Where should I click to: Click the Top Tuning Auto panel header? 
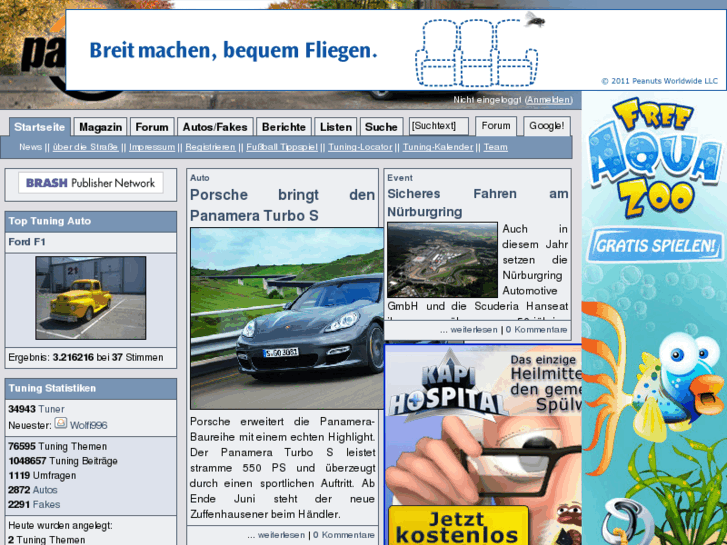91,221
